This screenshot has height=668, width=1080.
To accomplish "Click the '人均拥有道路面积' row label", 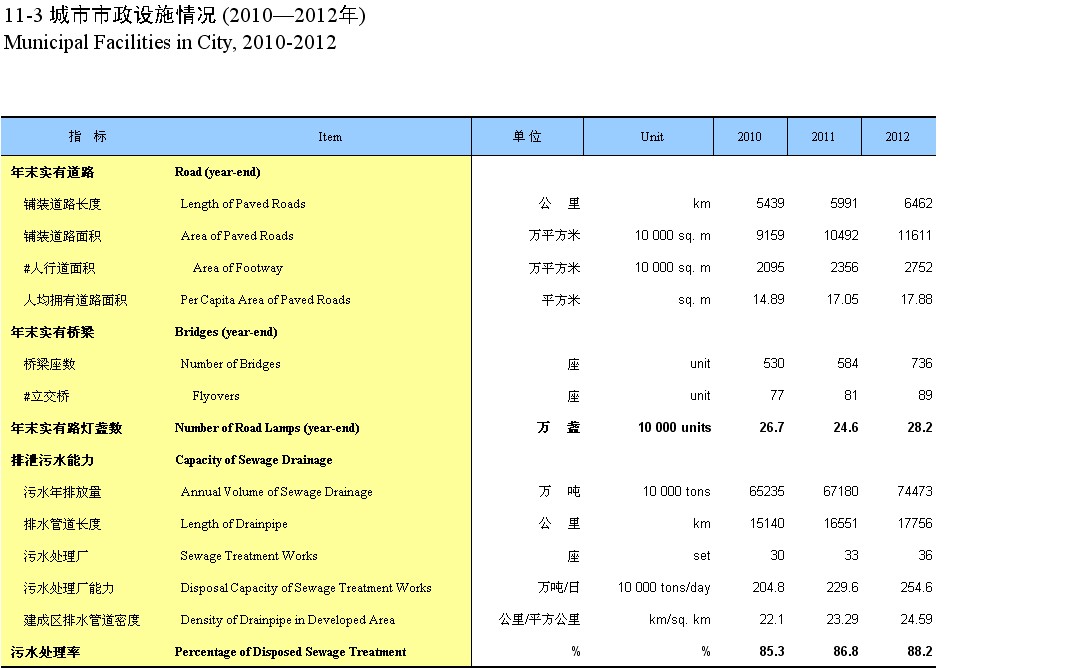I will click(75, 300).
